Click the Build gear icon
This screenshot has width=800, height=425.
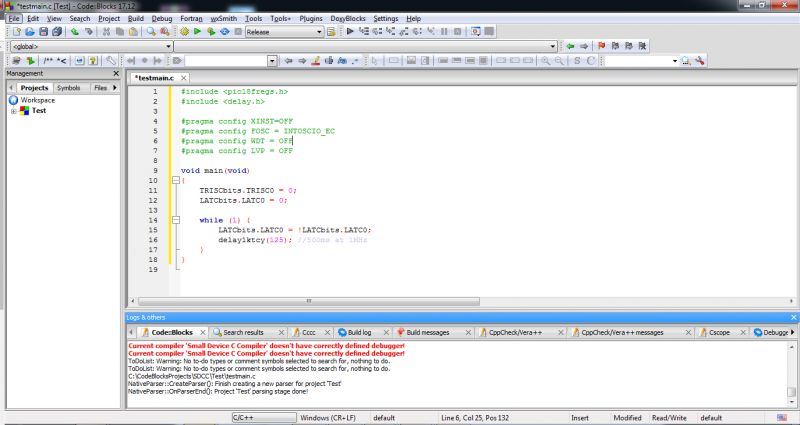[x=185, y=32]
